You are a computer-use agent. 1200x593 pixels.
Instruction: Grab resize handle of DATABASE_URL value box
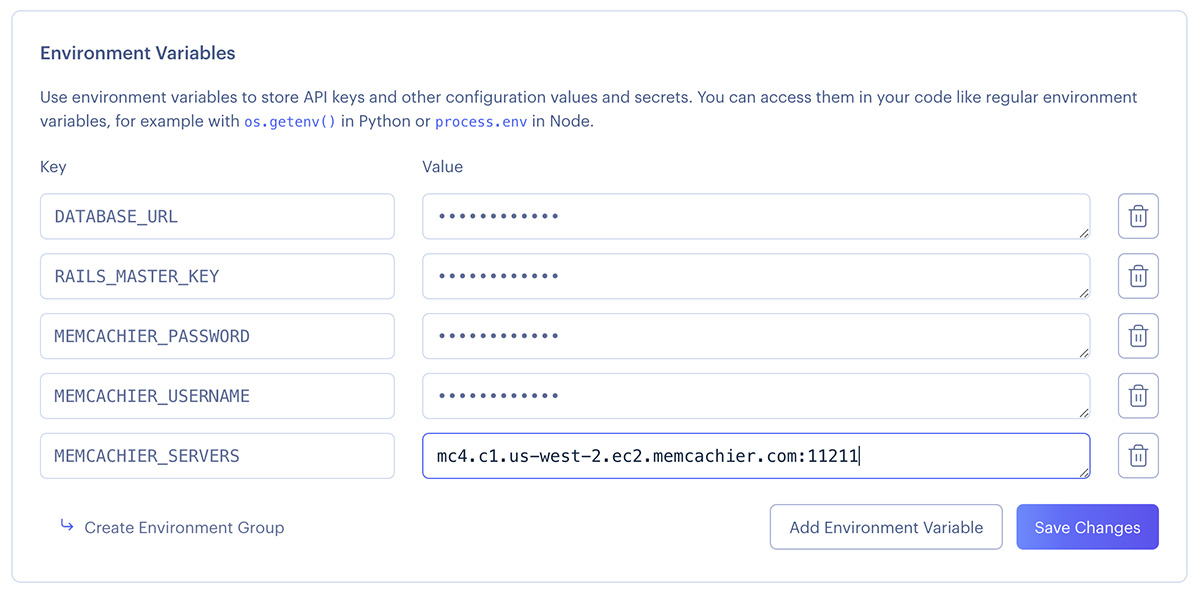pyautogui.click(x=1083, y=233)
